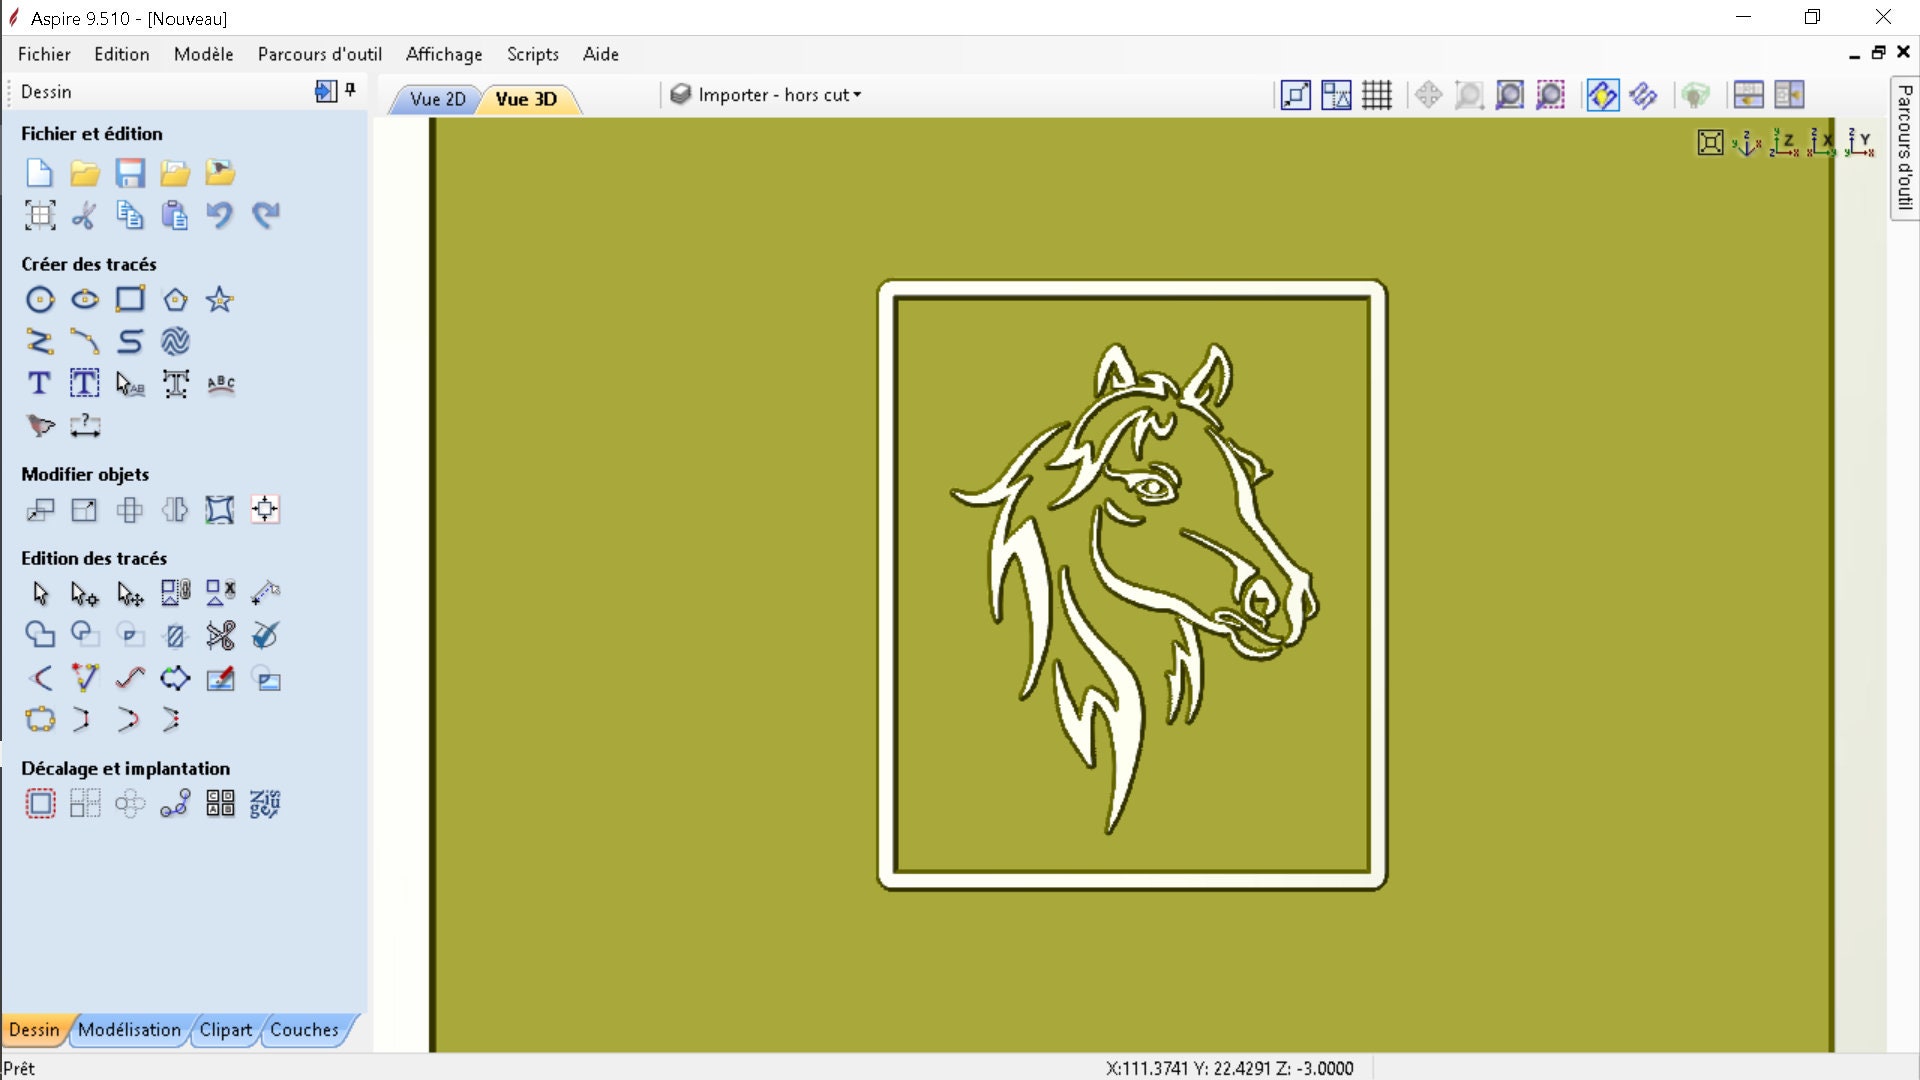Viewport: 1920px width, 1080px height.
Task: Open the Modélisation tab at the bottom
Action: pos(129,1030)
